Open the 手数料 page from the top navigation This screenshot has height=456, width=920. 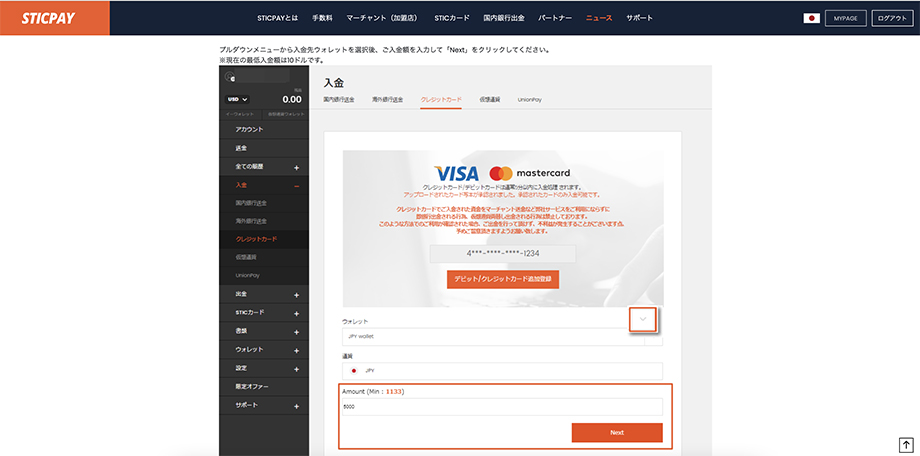tap(322, 18)
